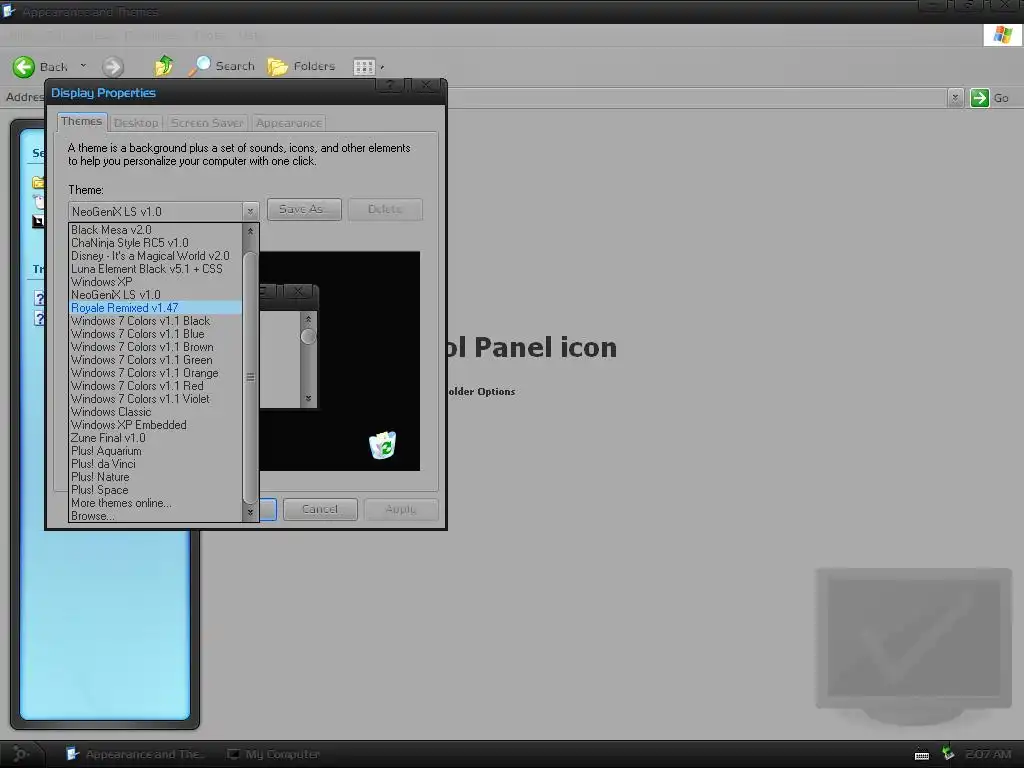1024x768 pixels.
Task: Toggle the Folders pane button
Action: 301,66
